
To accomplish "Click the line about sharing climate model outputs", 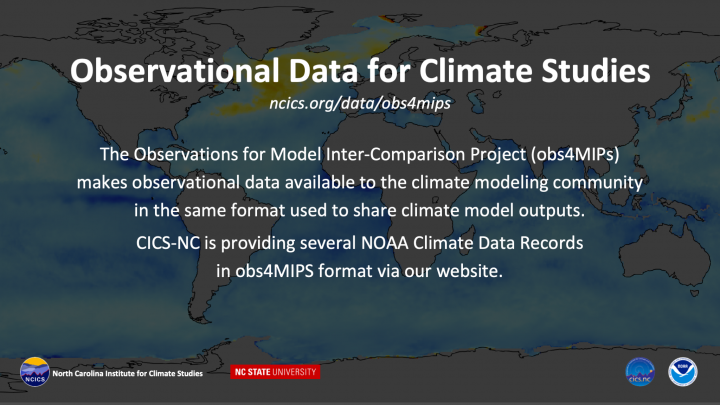I will click(x=360, y=210).
